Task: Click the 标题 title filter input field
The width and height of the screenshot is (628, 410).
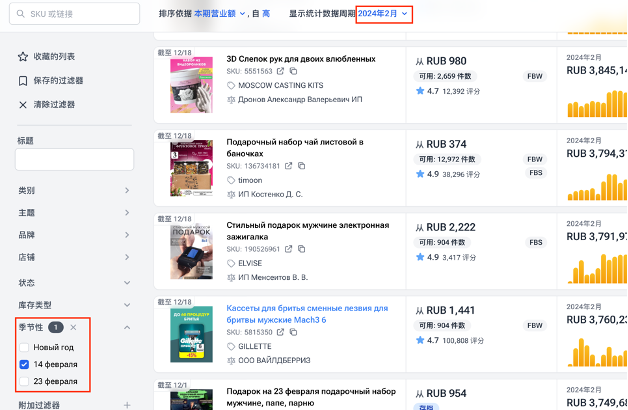Action: [75, 159]
